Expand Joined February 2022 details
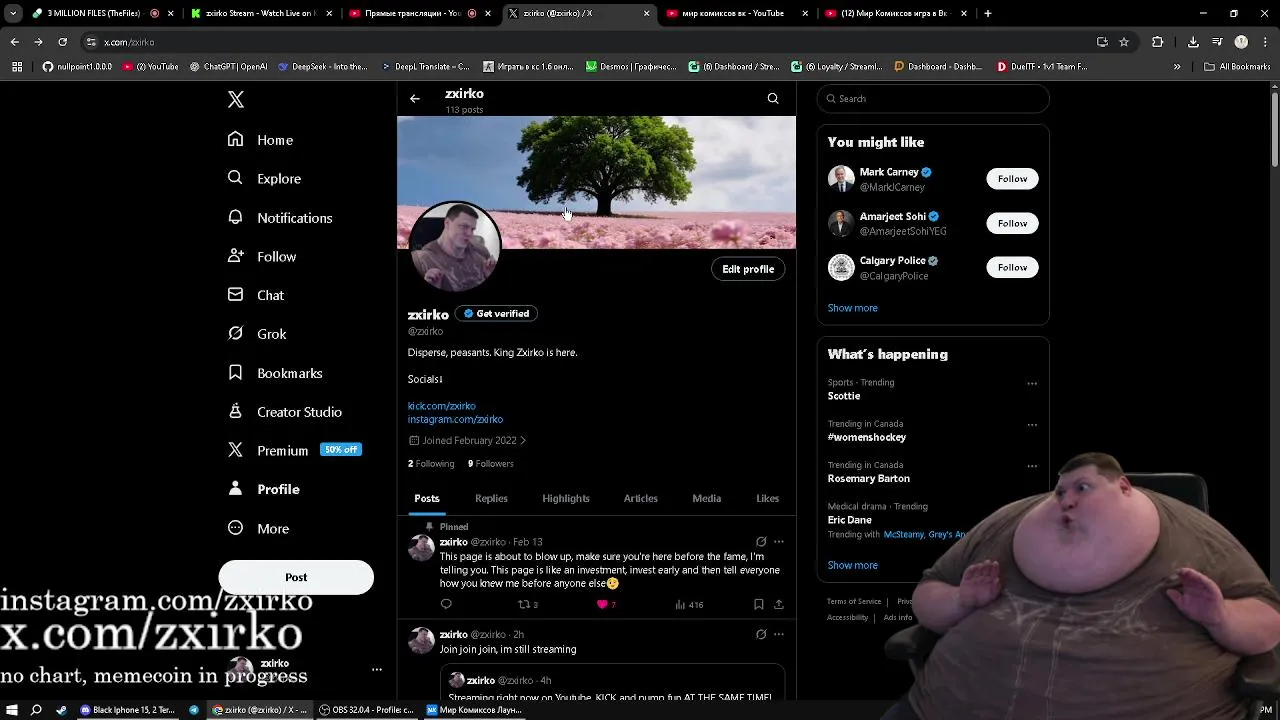Viewport: 1280px width, 720px height. point(467,440)
